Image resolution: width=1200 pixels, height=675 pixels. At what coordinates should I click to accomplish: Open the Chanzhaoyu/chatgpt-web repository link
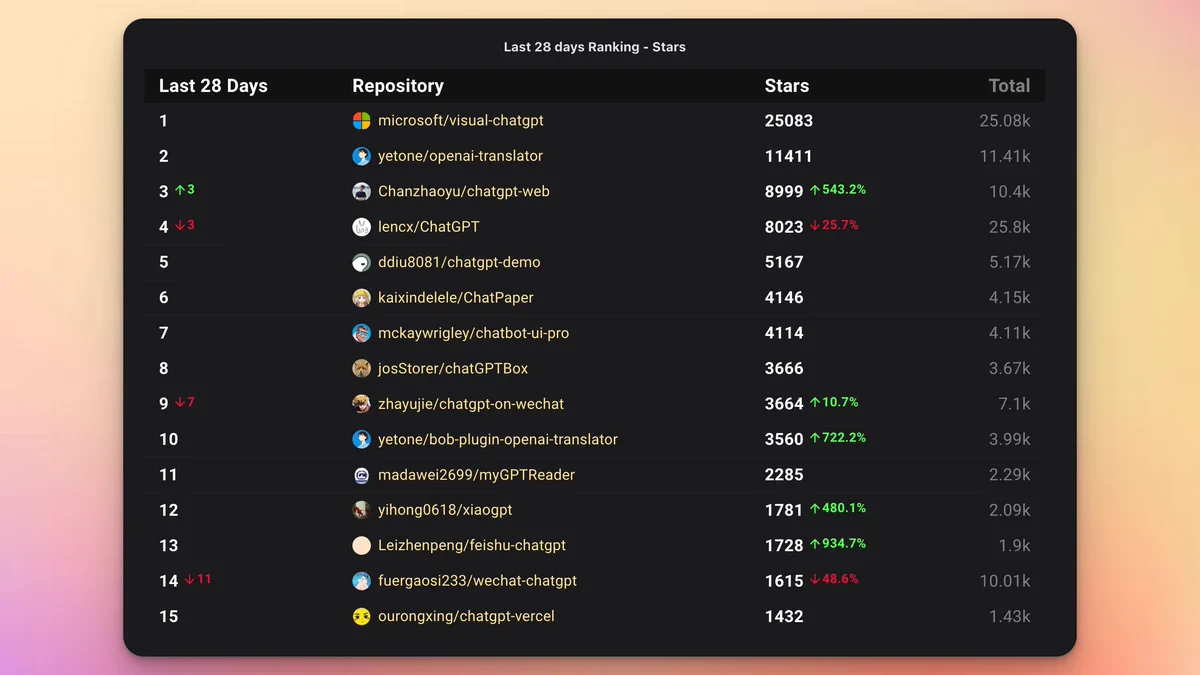tap(464, 192)
